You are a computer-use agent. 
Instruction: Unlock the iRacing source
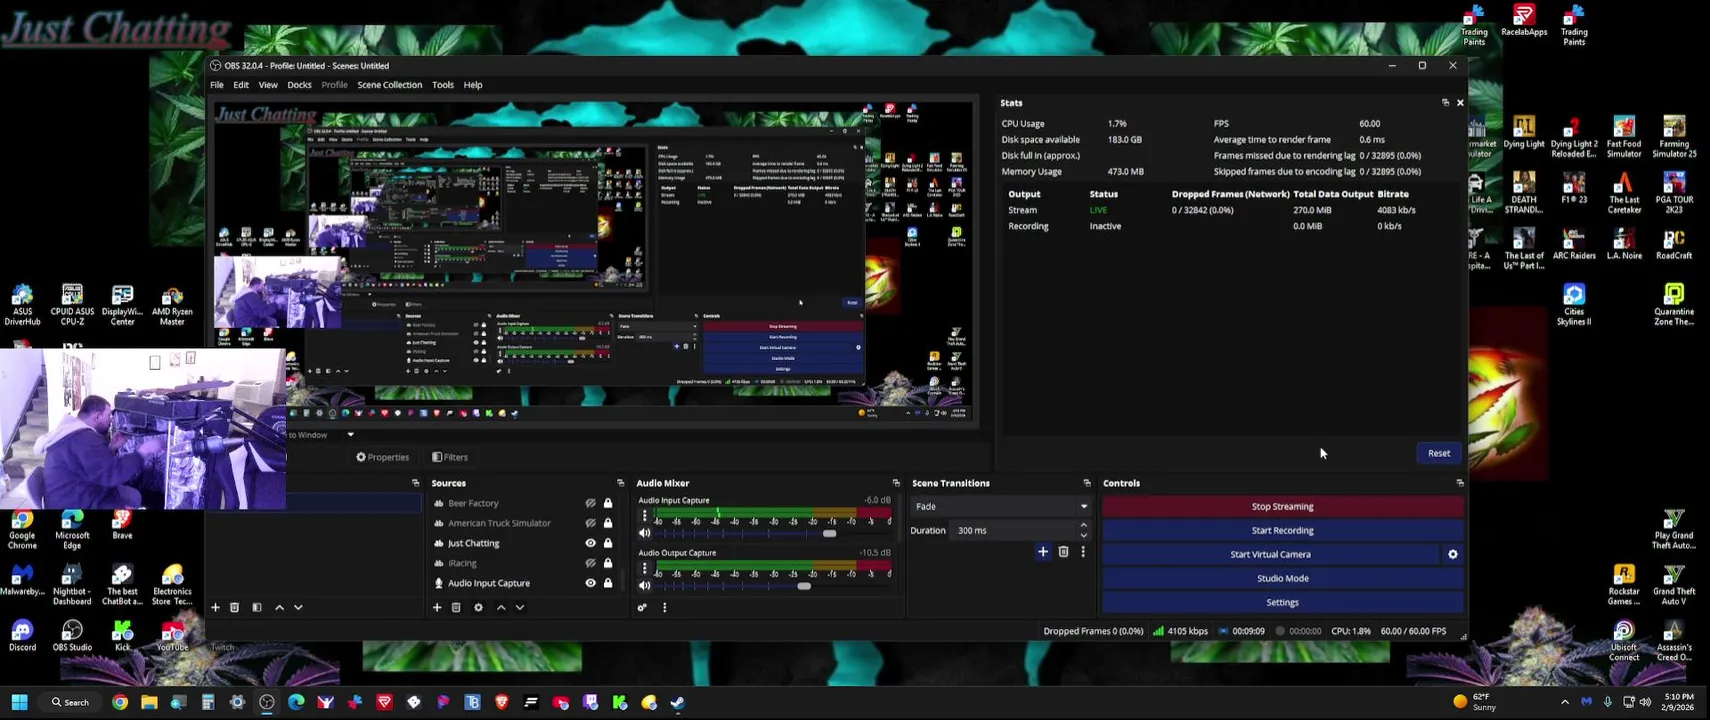608,563
